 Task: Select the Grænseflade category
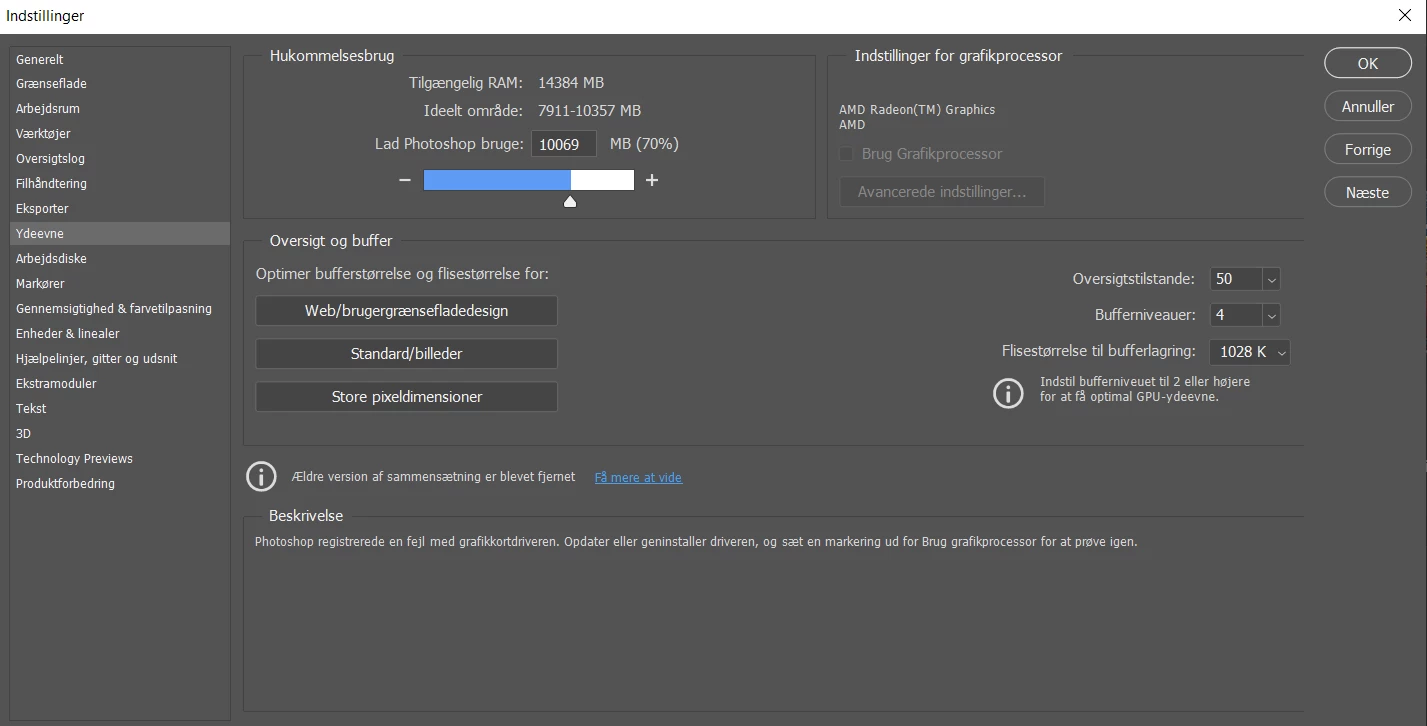point(120,84)
